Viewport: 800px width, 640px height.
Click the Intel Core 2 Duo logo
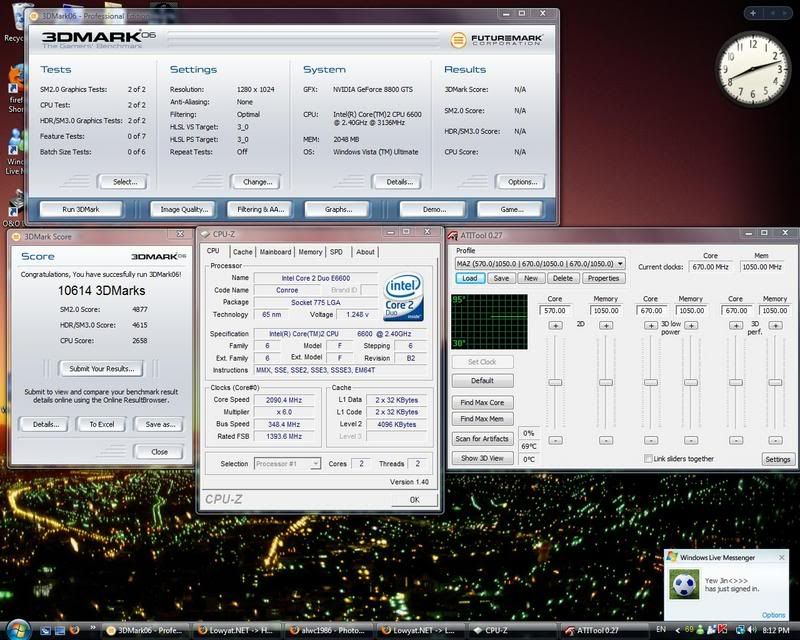tap(404, 297)
